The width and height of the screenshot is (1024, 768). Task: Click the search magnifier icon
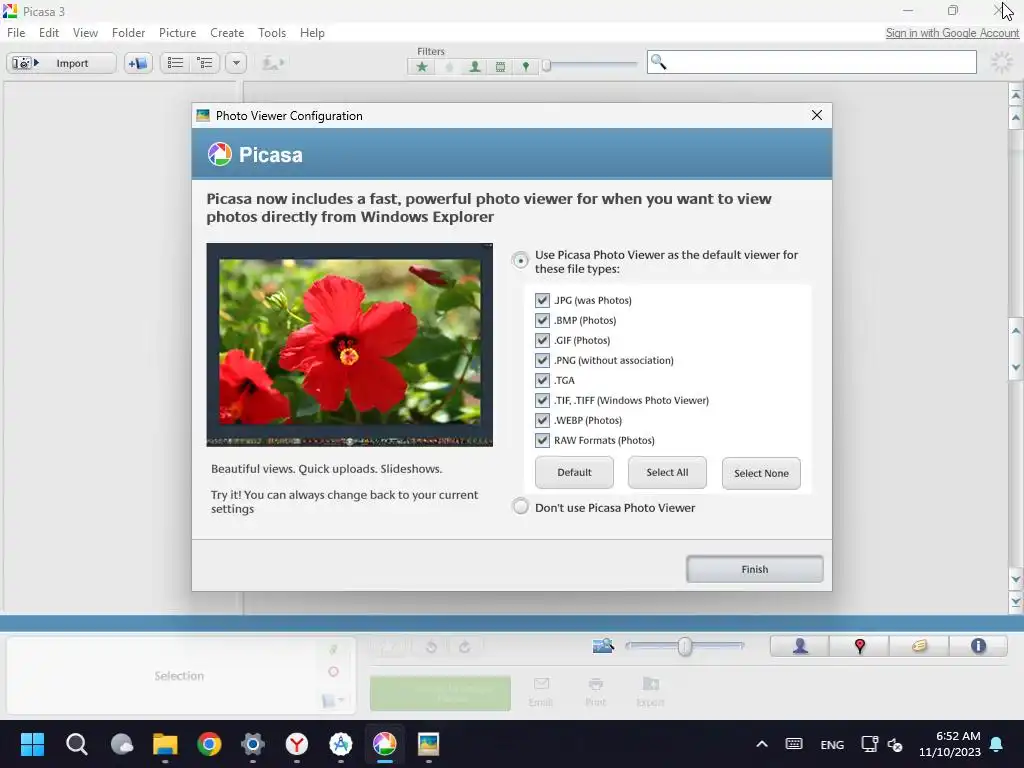tap(658, 62)
